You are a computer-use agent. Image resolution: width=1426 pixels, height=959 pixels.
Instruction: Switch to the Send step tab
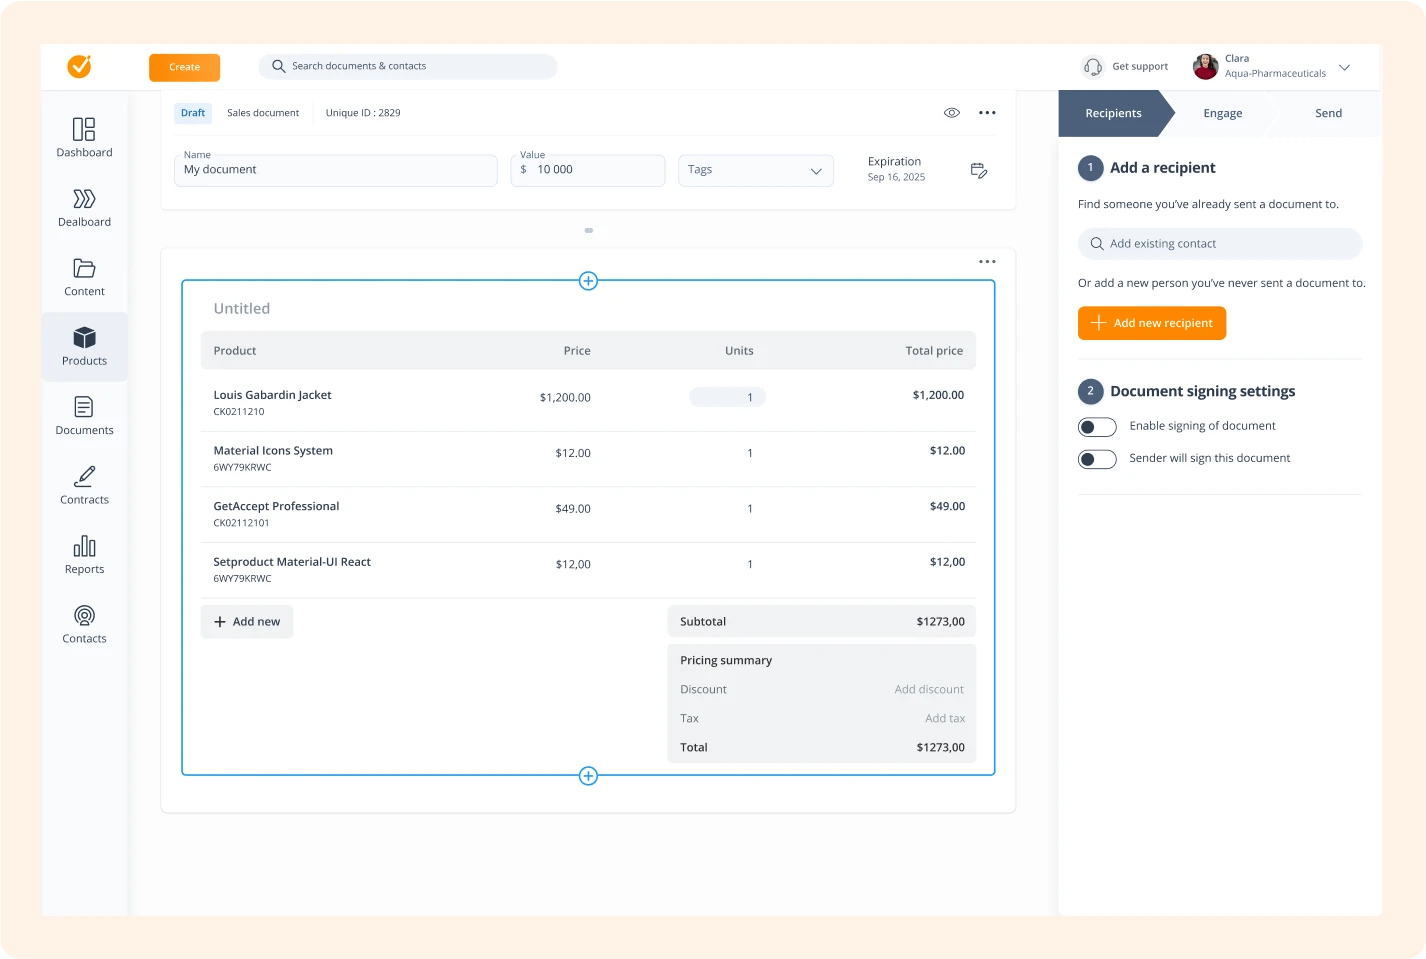click(1328, 113)
